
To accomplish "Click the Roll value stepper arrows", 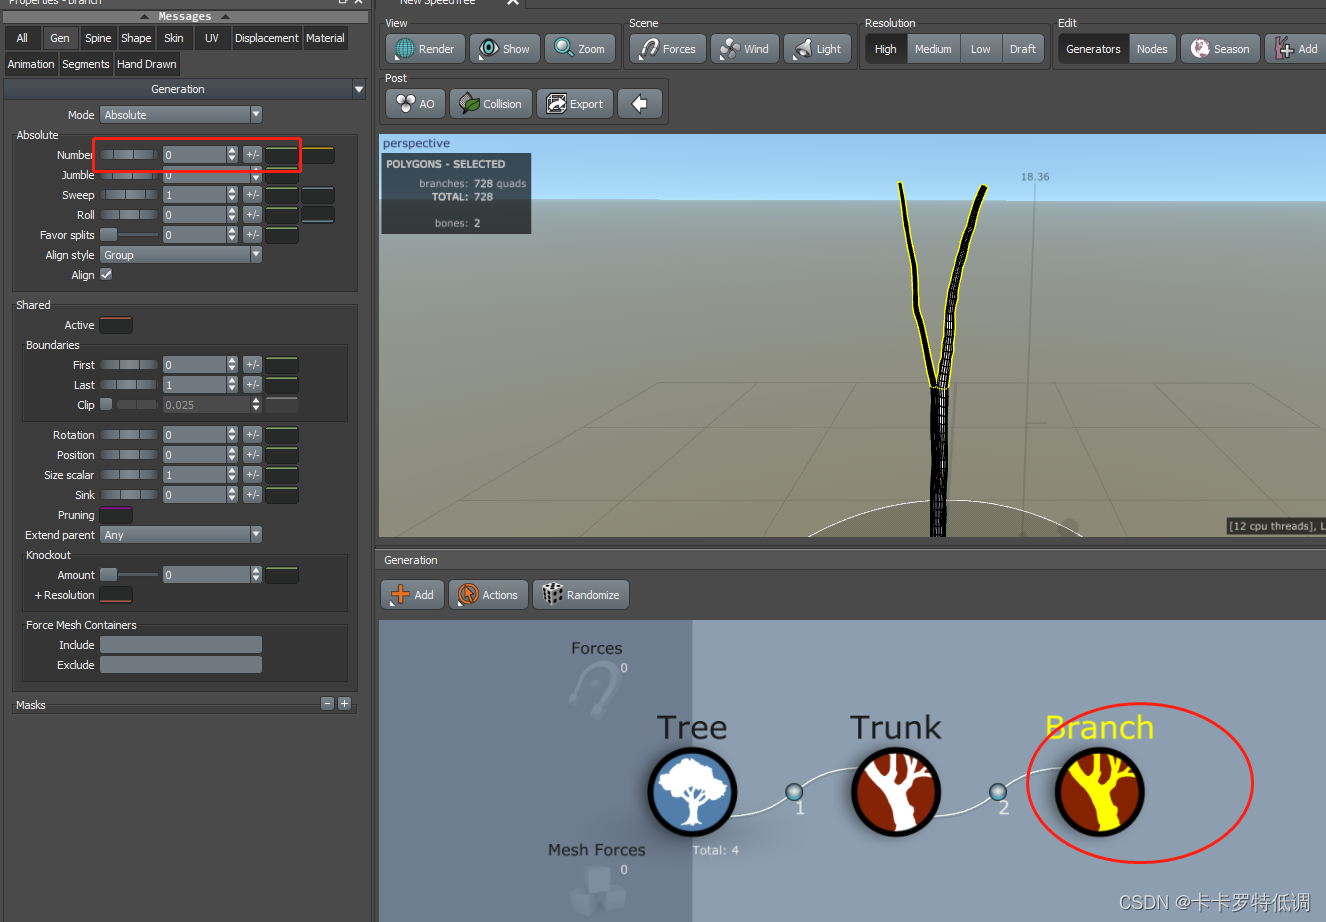I will click(x=232, y=215).
